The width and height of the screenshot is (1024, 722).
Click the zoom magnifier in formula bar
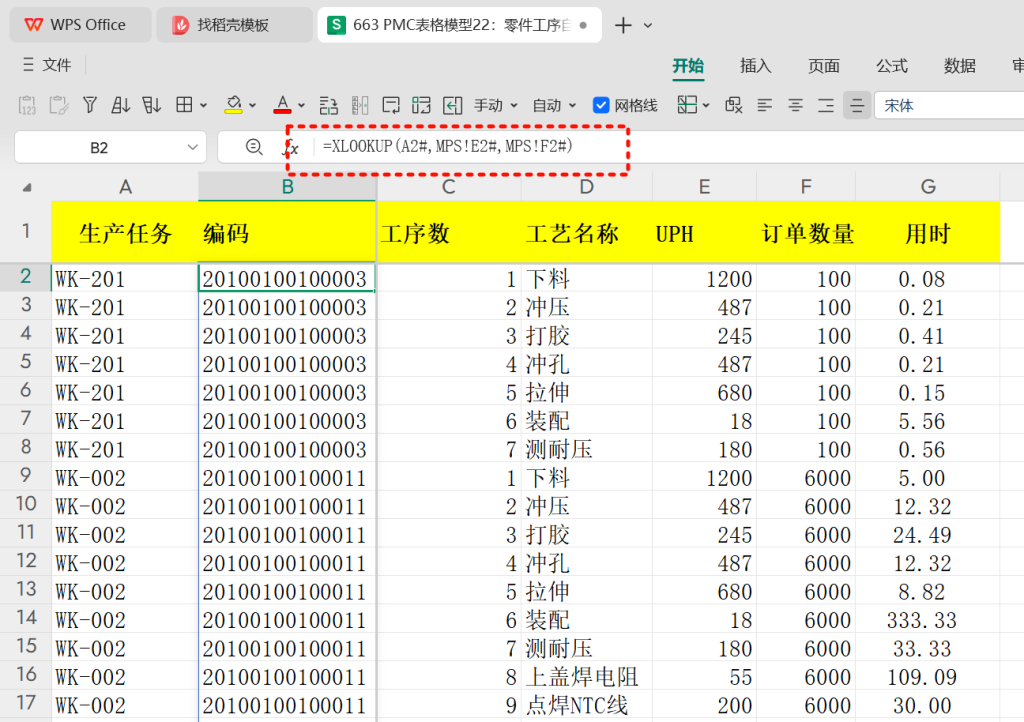point(254,147)
